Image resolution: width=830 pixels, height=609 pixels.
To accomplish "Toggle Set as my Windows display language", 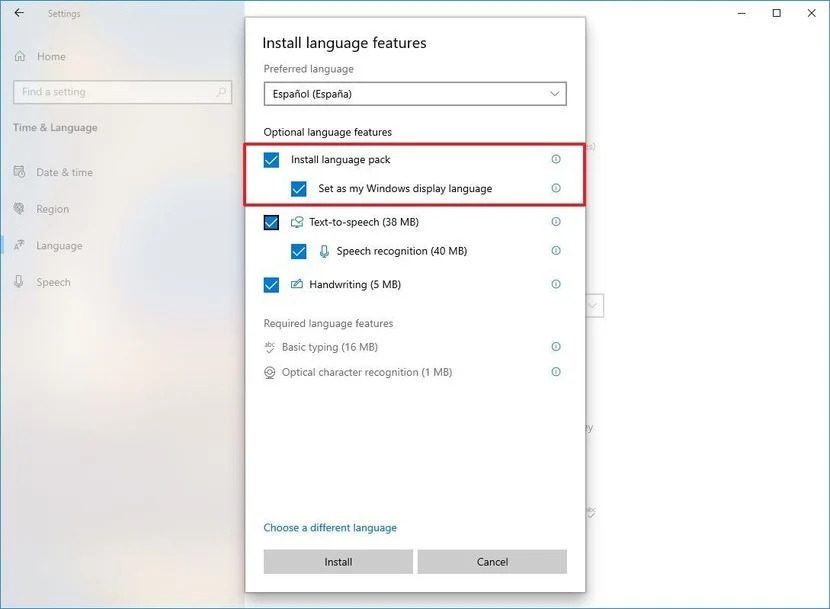I will click(x=298, y=189).
